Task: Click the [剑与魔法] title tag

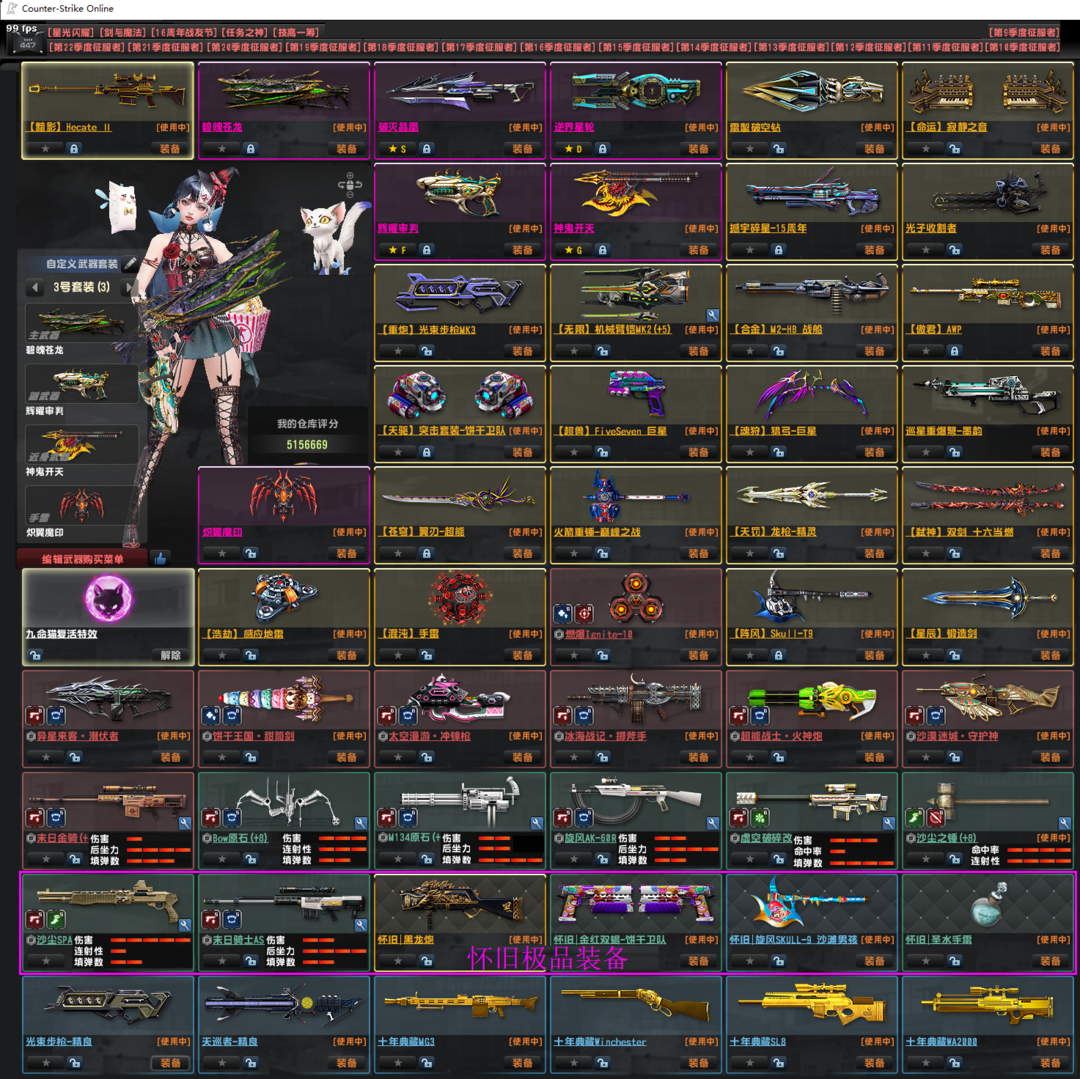Action: click(x=123, y=32)
